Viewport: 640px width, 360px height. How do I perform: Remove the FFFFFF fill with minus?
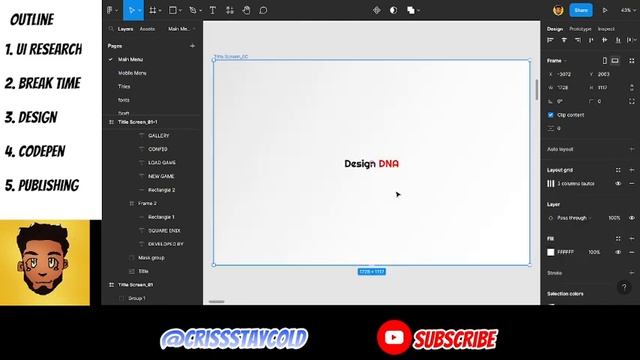(632, 252)
